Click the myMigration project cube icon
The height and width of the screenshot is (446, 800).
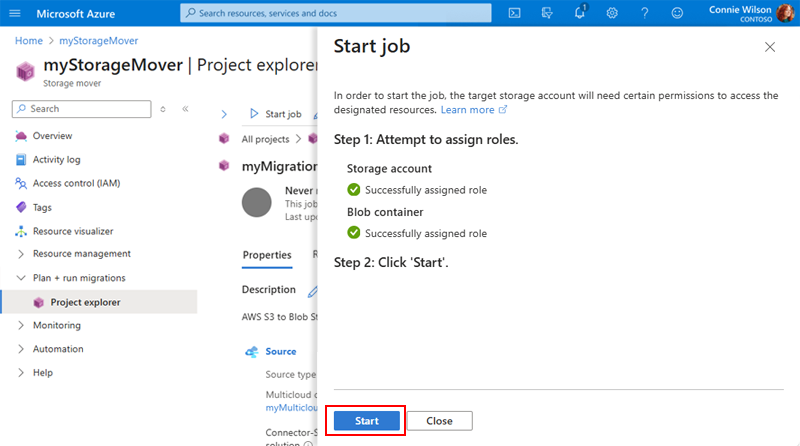pos(224,165)
